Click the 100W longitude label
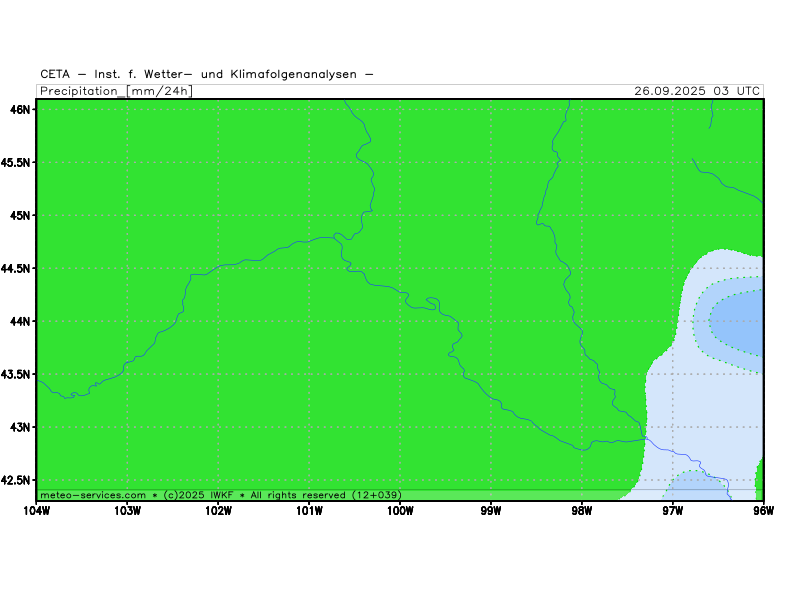Image resolution: width=800 pixels, height=600 pixels. pyautogui.click(x=400, y=511)
